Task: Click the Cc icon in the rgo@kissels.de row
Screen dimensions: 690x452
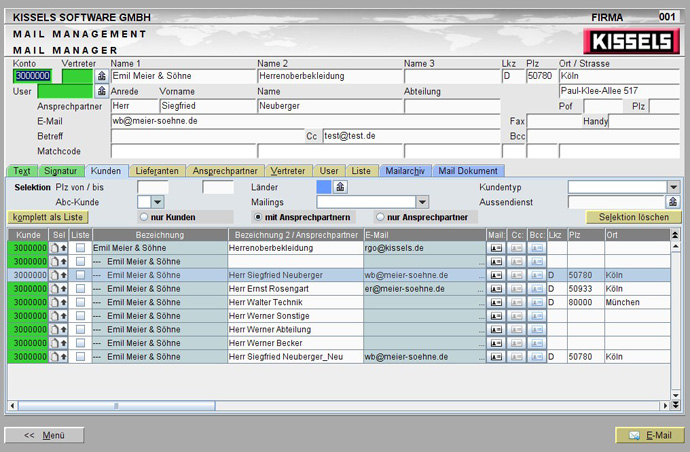Action: (517, 248)
